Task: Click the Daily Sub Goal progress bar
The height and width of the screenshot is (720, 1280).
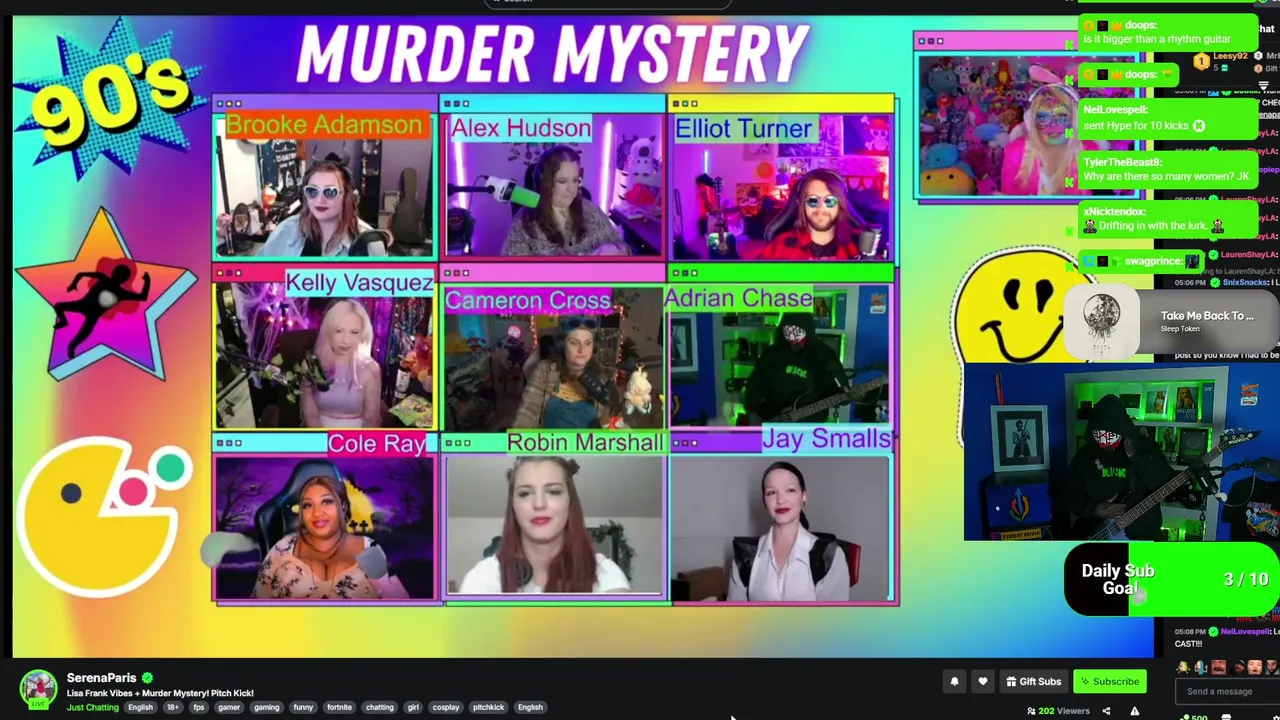Action: 1171,579
